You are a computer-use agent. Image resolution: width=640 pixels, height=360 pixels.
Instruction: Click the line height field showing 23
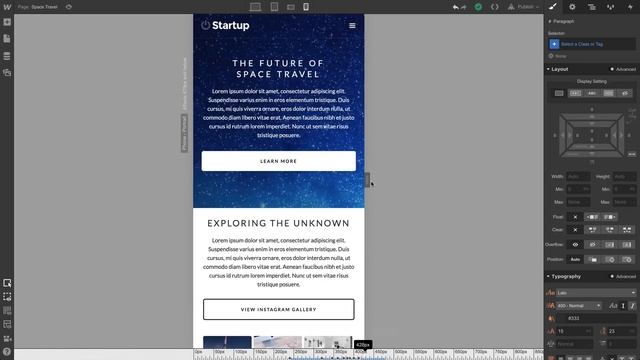622,331
